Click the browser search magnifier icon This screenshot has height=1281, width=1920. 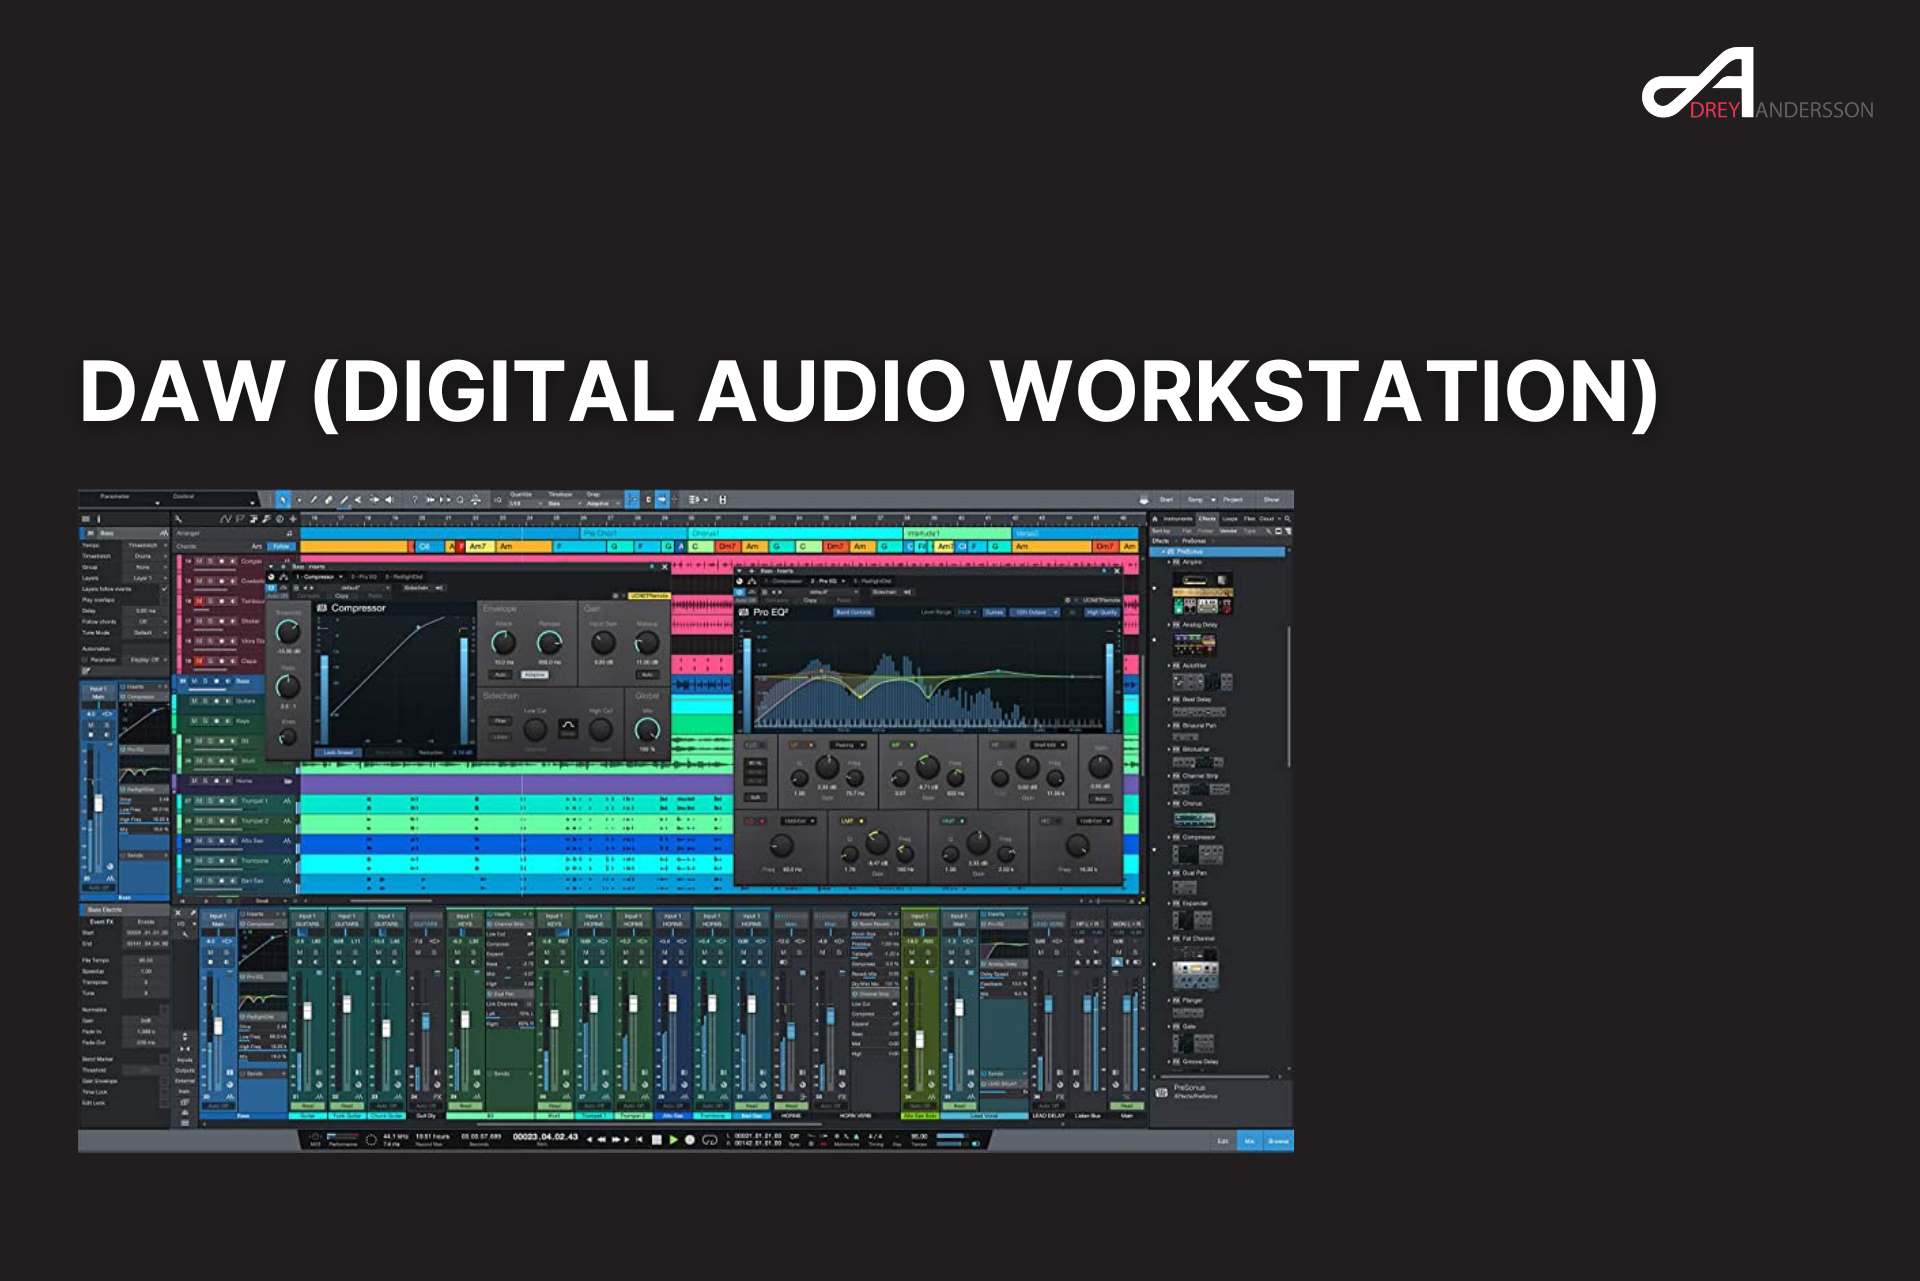coord(1287,519)
